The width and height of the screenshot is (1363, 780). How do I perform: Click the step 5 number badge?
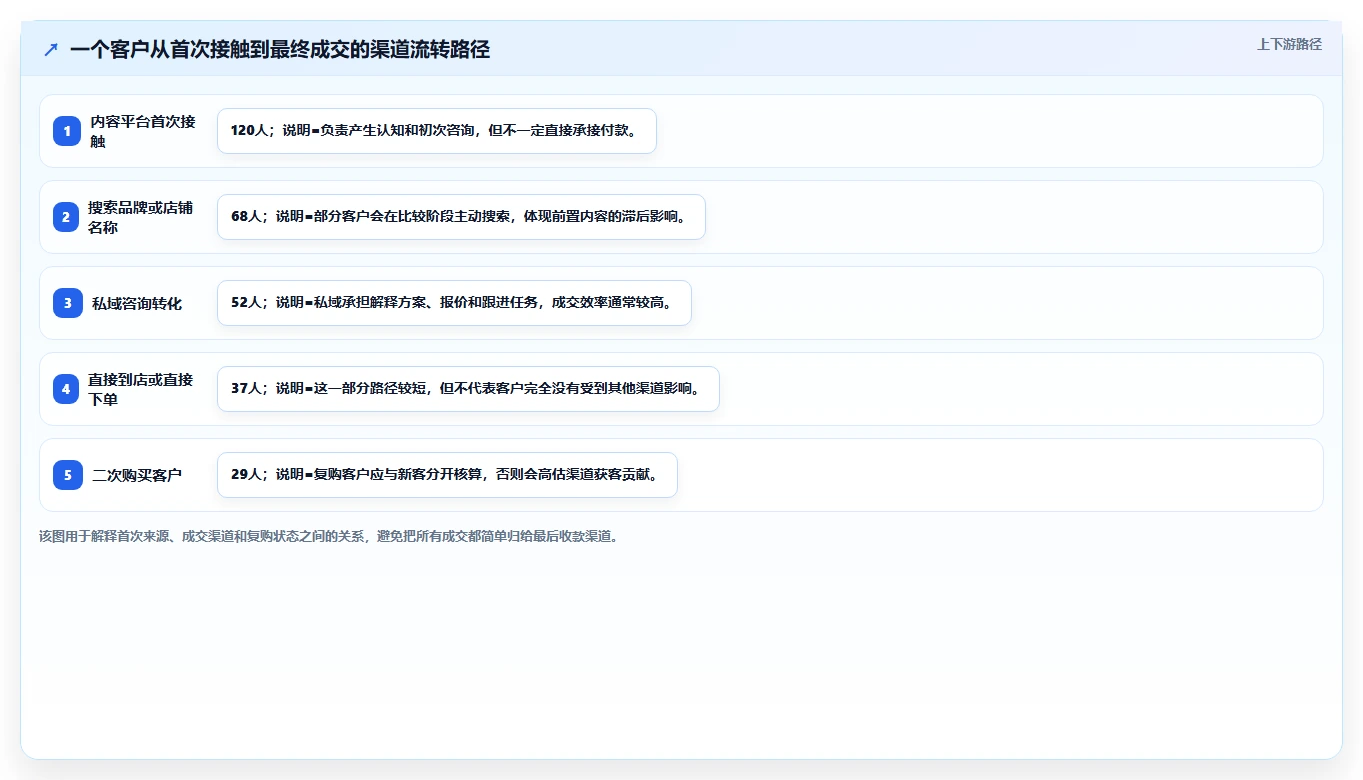(68, 475)
